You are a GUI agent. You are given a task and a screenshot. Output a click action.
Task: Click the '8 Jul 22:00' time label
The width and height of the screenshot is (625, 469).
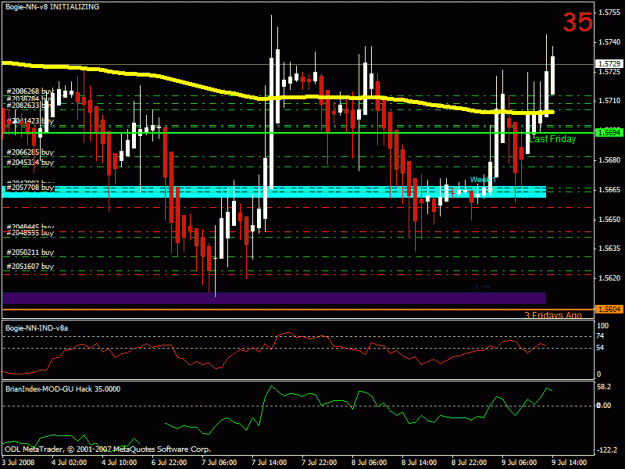469,463
